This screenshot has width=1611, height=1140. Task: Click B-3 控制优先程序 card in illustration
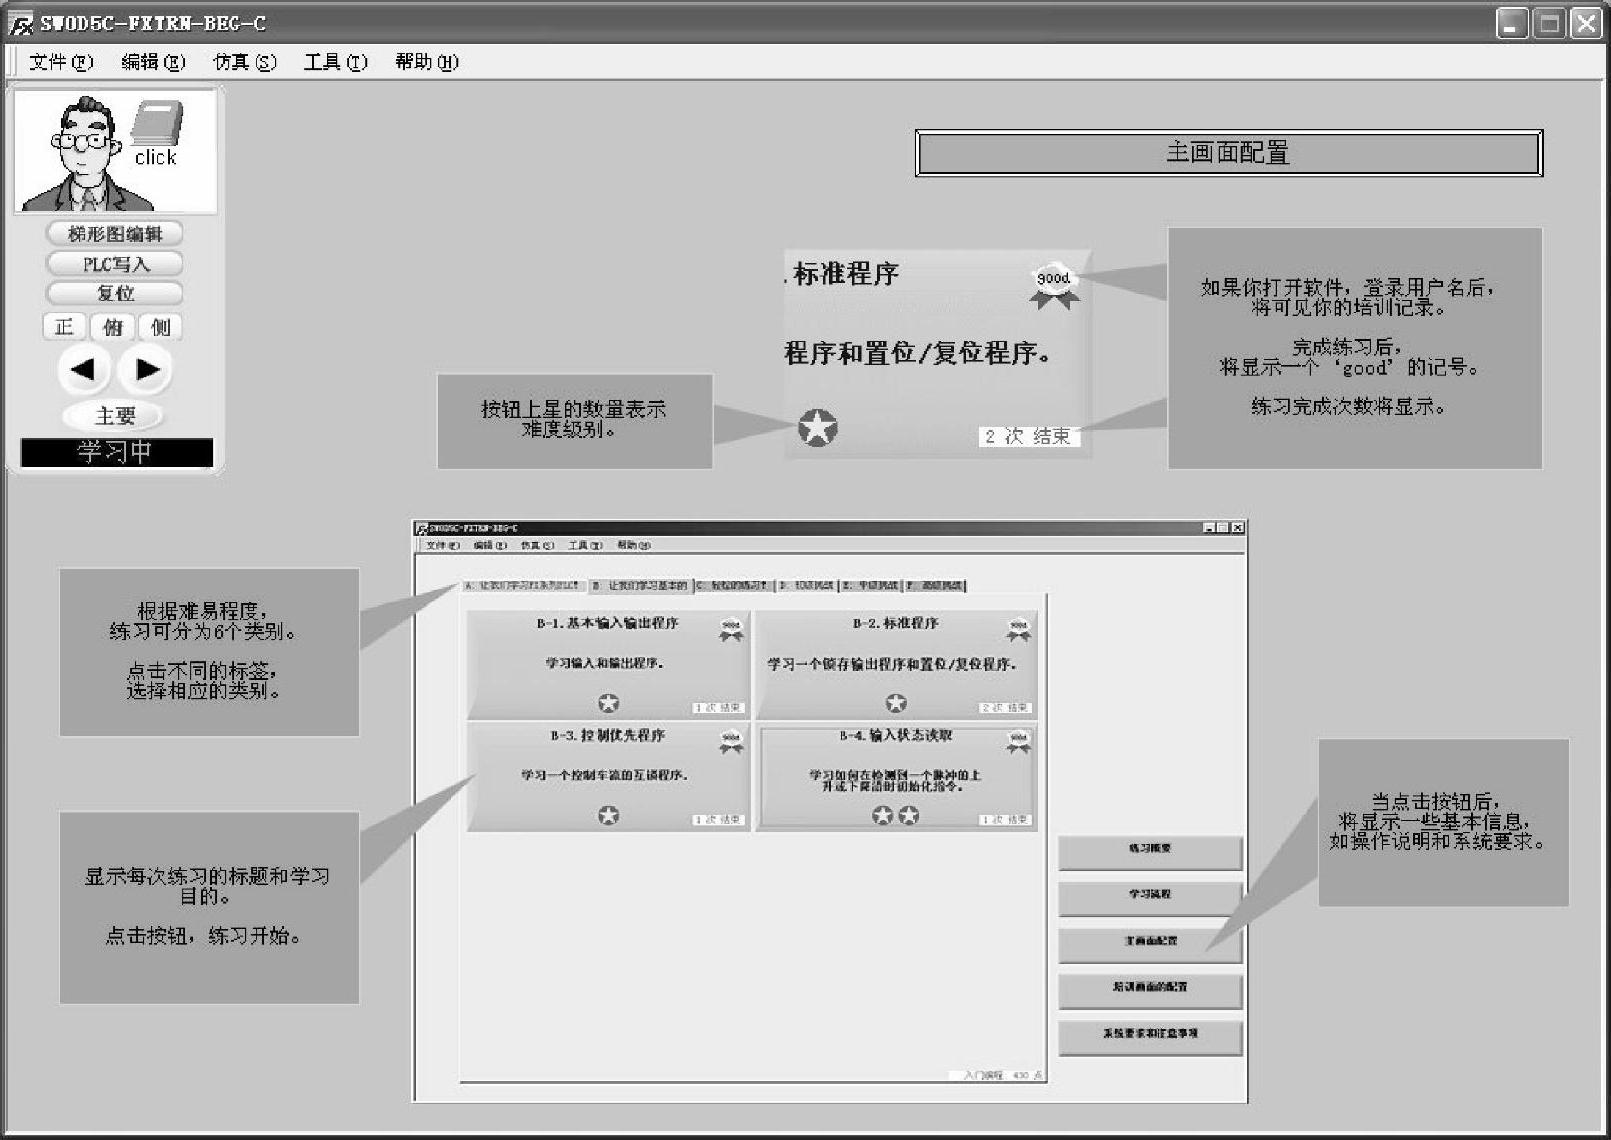[608, 777]
